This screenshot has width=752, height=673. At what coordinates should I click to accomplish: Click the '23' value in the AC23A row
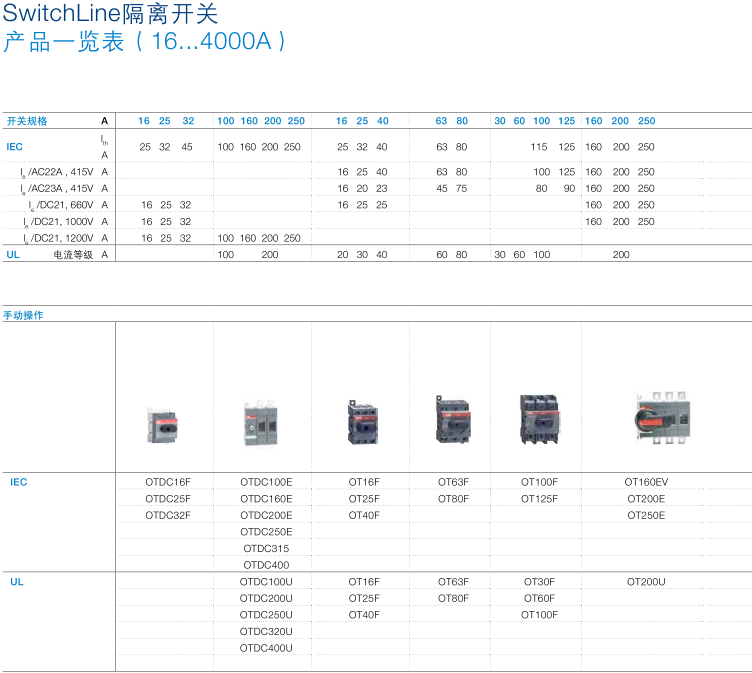pos(382,189)
